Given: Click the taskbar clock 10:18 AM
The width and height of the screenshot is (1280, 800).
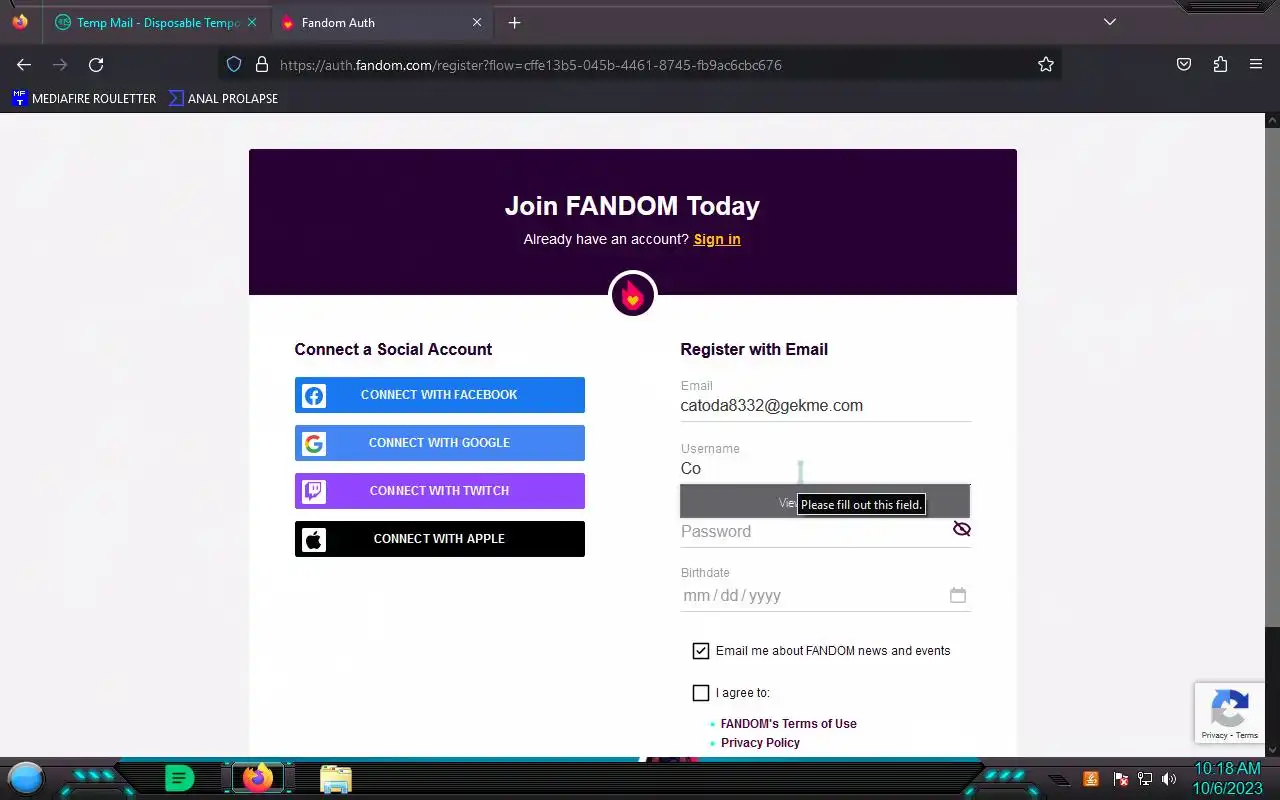Looking at the screenshot, I should point(1227,769).
